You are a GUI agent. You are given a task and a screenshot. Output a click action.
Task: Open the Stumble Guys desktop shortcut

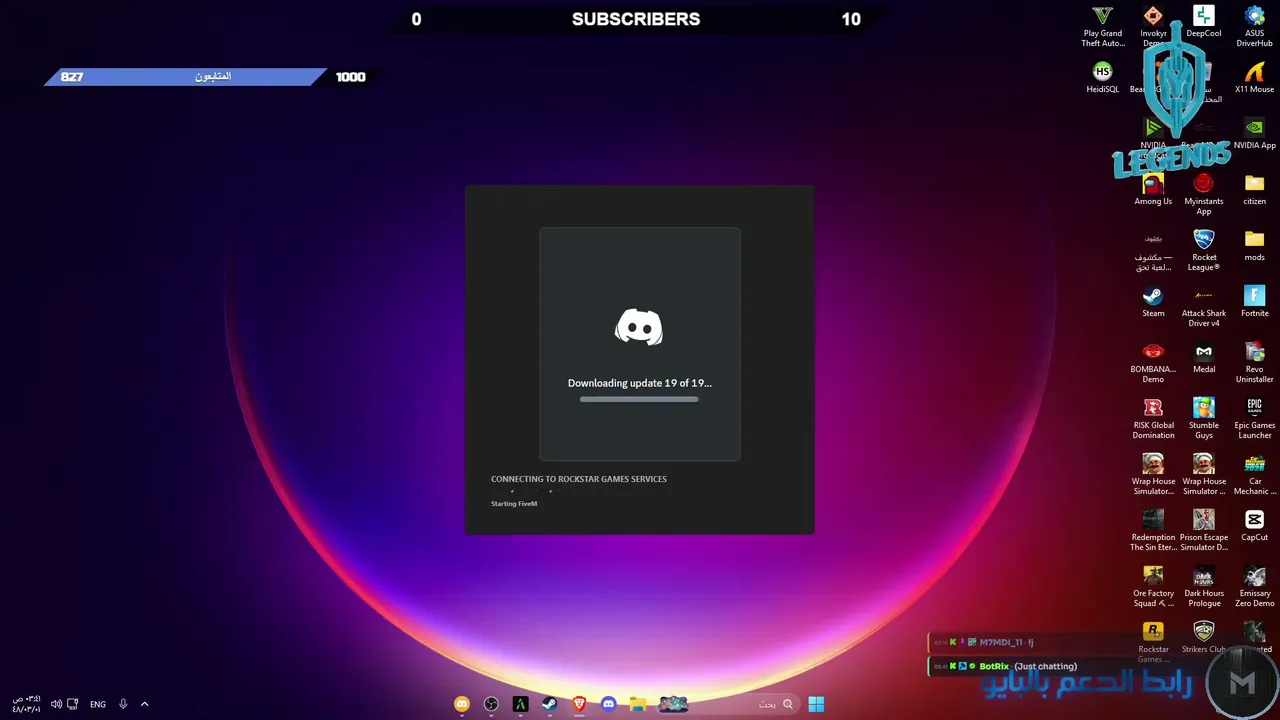pyautogui.click(x=1204, y=418)
